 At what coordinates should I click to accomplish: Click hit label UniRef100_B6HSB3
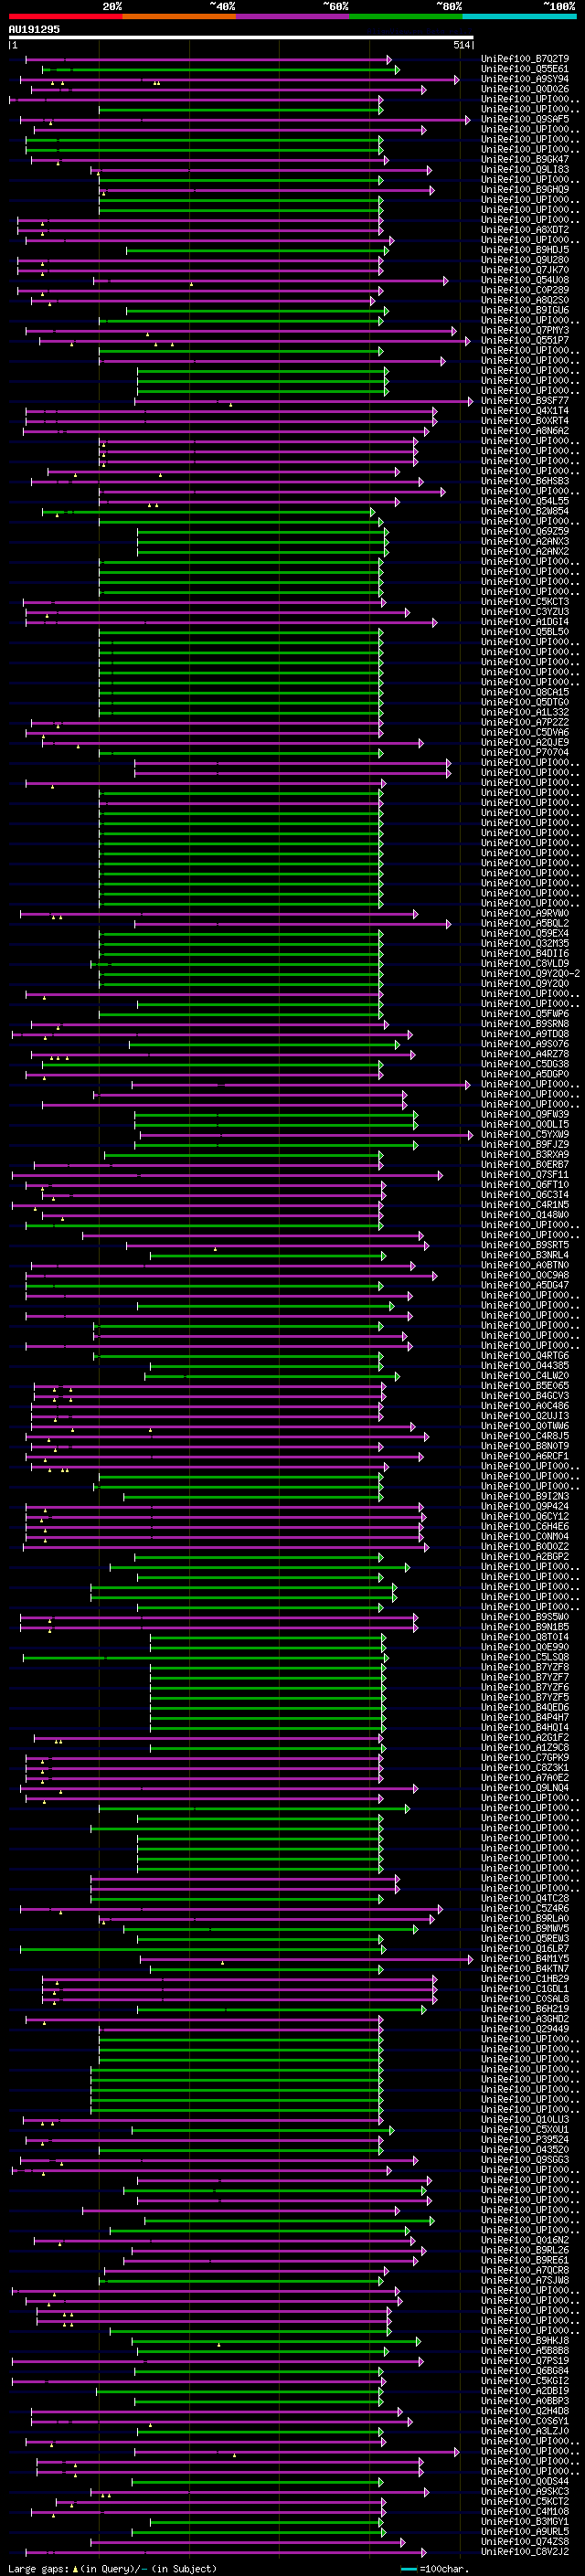point(525,481)
